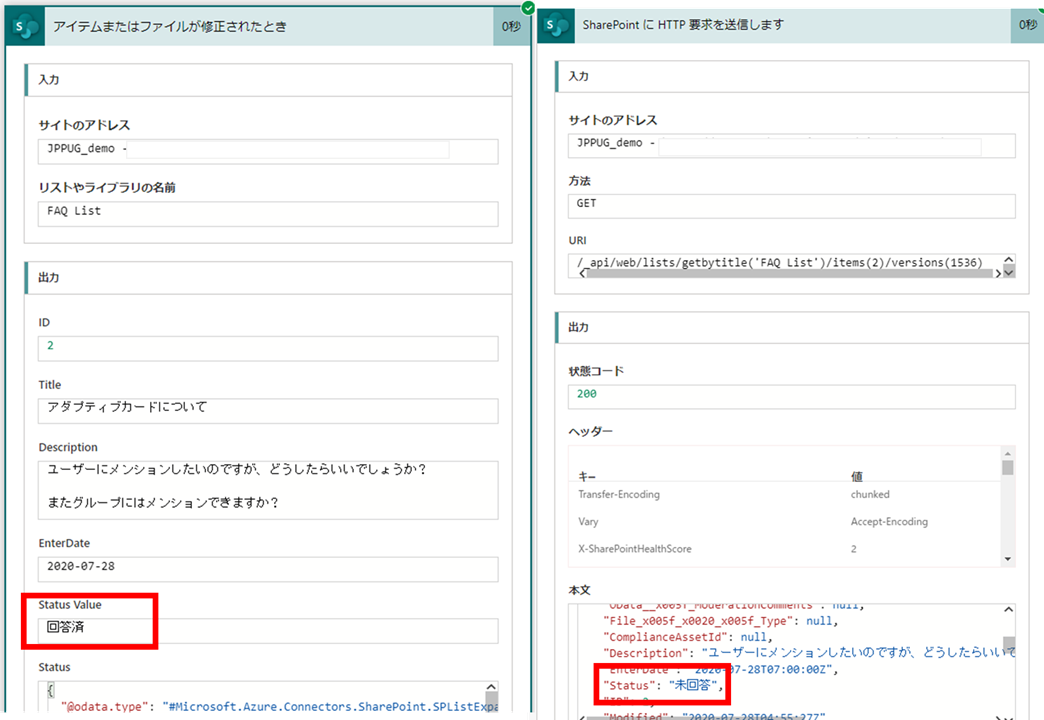The width and height of the screenshot is (1044, 720).
Task: Click the 0秒 duration on HTTP card
Action: (1027, 25)
